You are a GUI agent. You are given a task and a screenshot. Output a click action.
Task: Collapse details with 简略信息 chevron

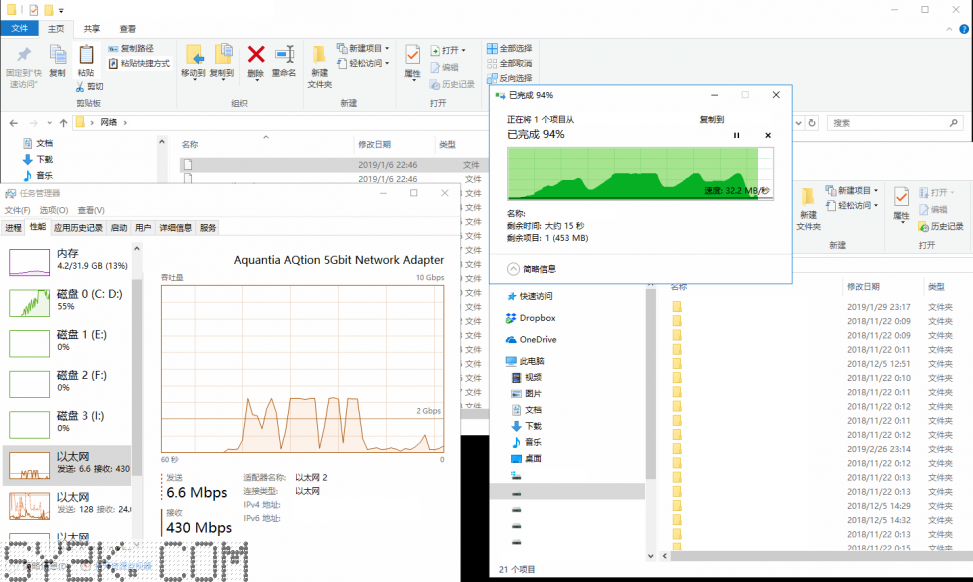(513, 269)
